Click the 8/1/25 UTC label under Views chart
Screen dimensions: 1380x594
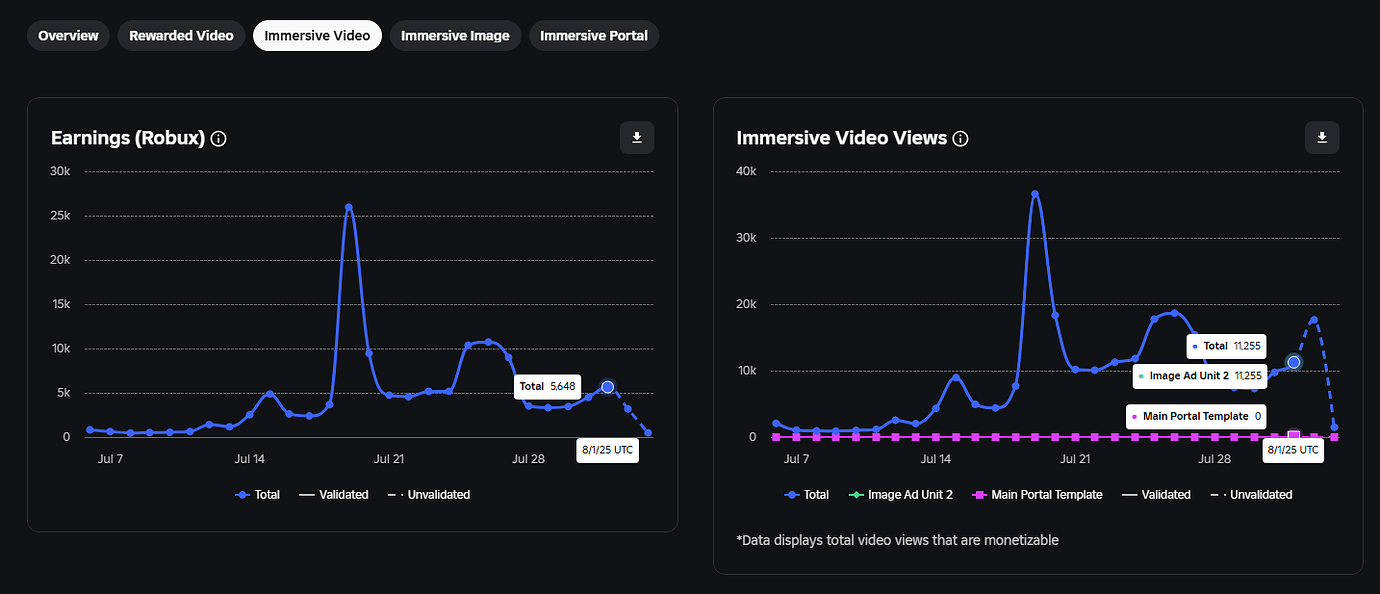[1294, 450]
